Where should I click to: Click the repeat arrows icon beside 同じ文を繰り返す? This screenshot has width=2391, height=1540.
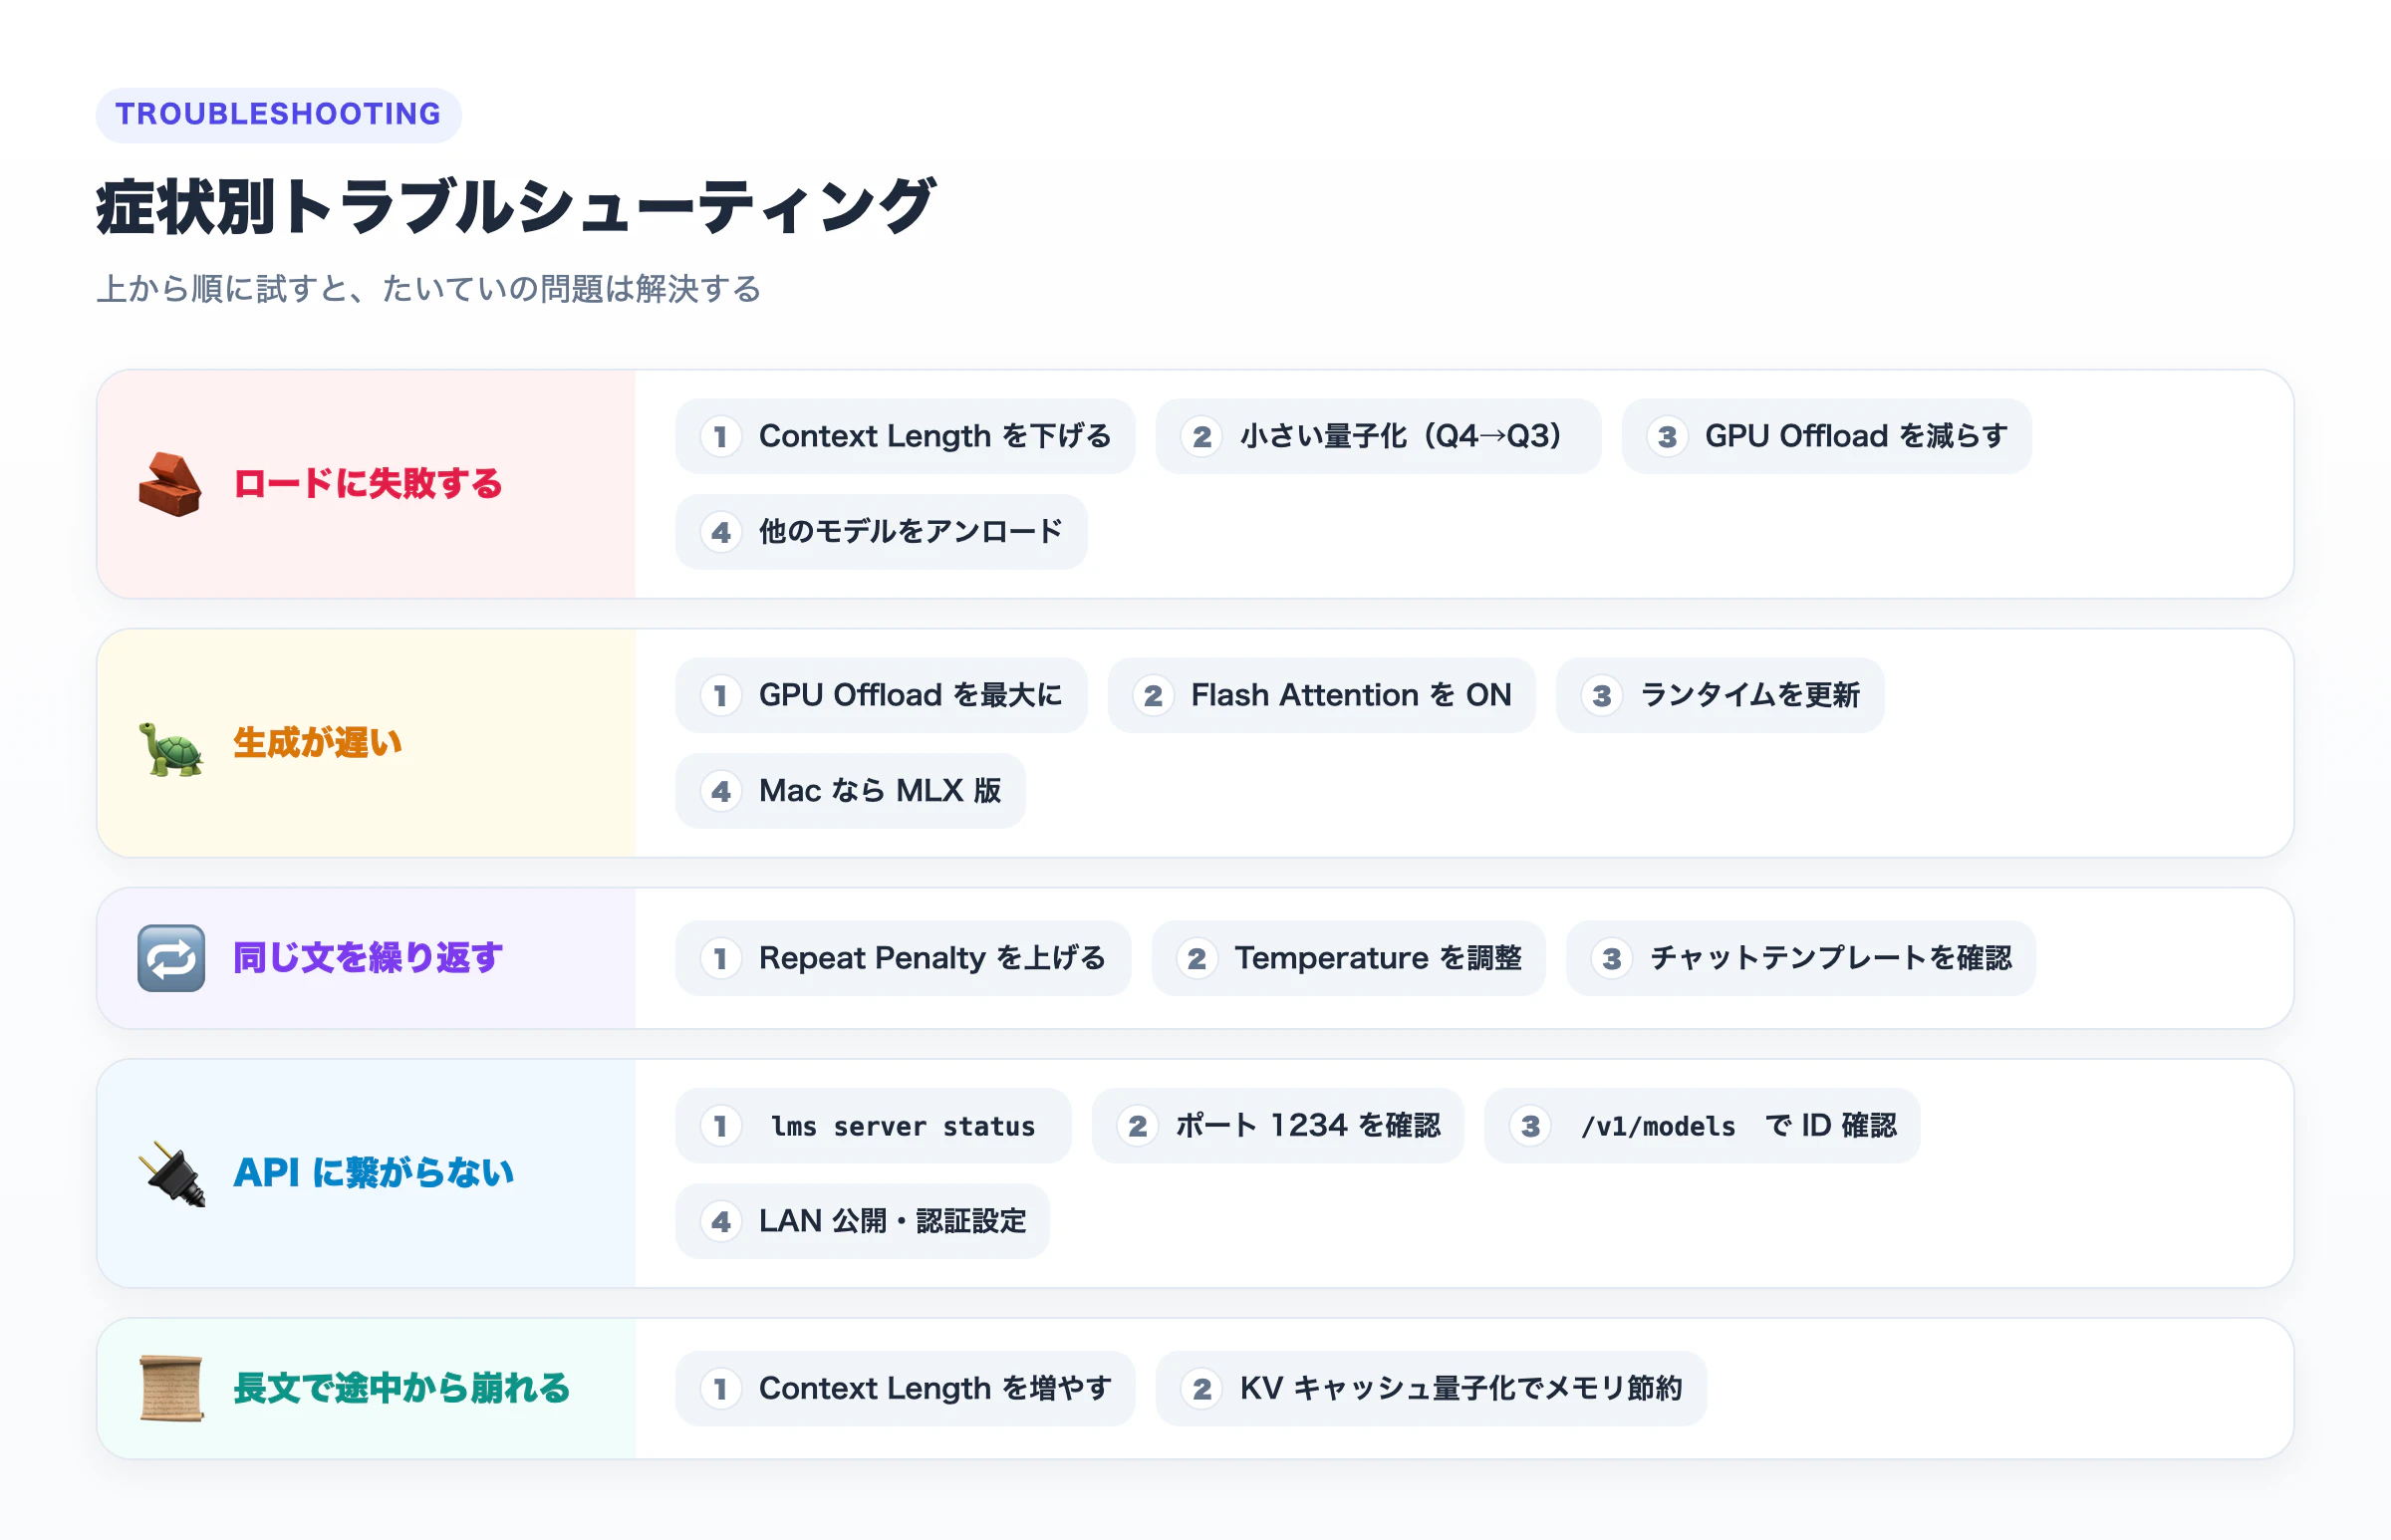[x=171, y=958]
